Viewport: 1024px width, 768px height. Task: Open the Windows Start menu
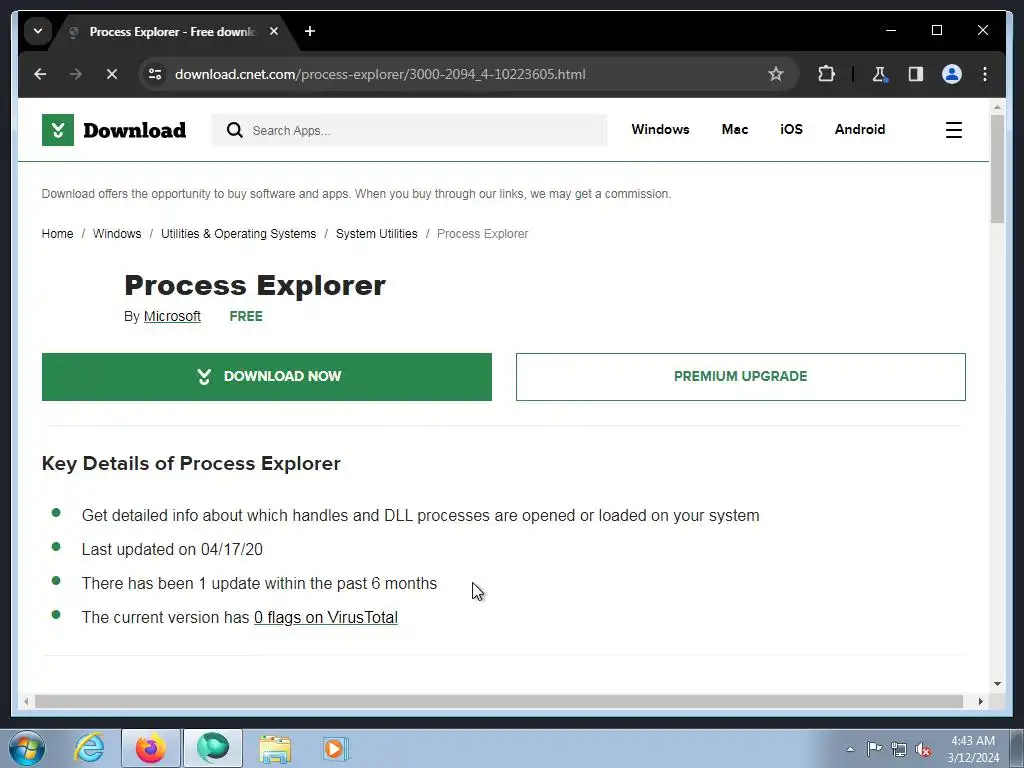(x=27, y=748)
